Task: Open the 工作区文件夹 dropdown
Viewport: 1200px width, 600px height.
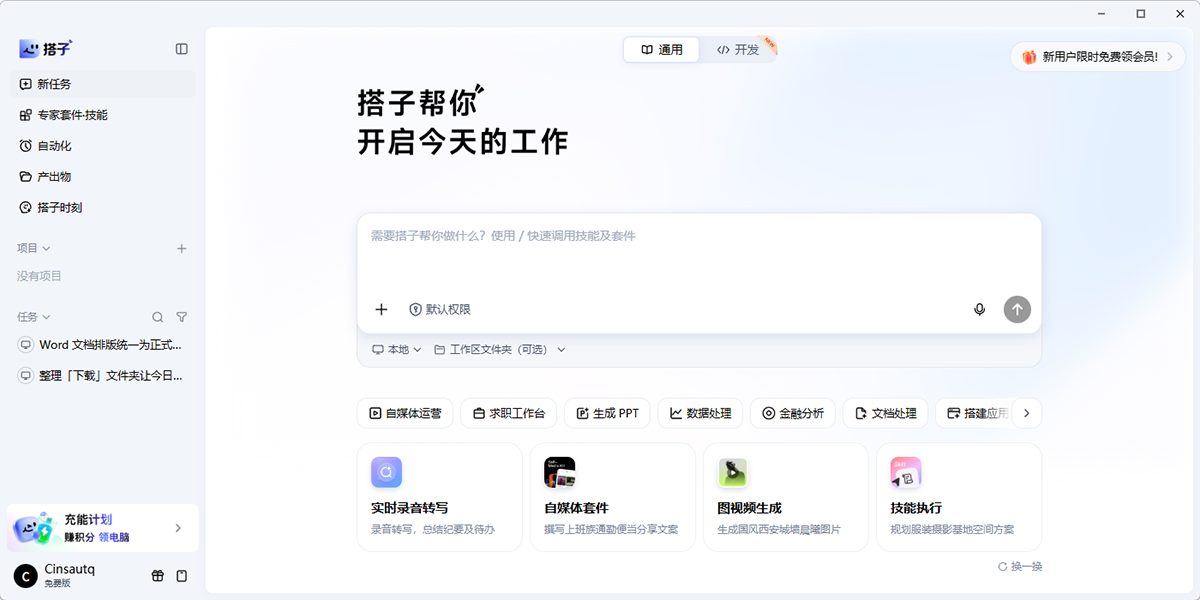Action: click(499, 350)
